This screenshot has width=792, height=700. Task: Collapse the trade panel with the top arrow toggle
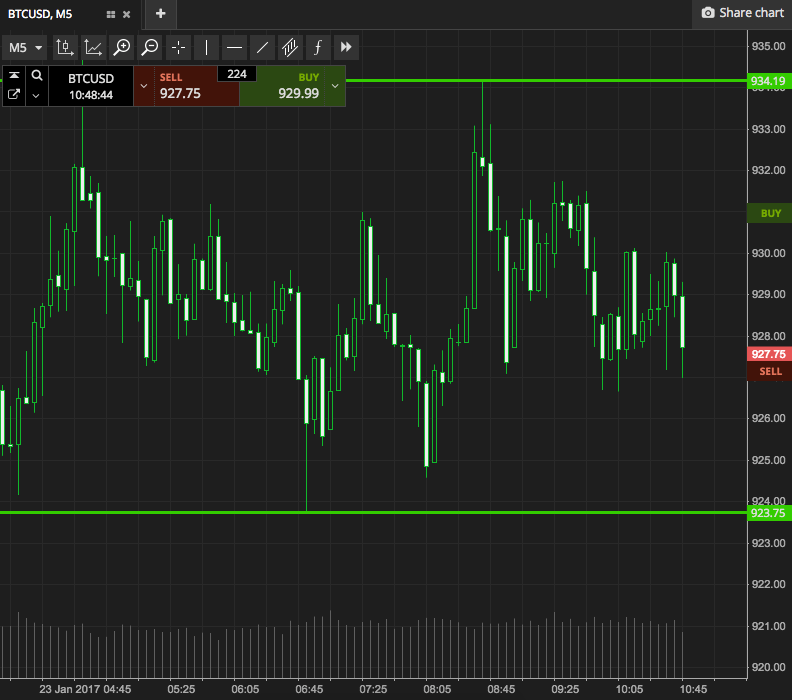click(14, 76)
